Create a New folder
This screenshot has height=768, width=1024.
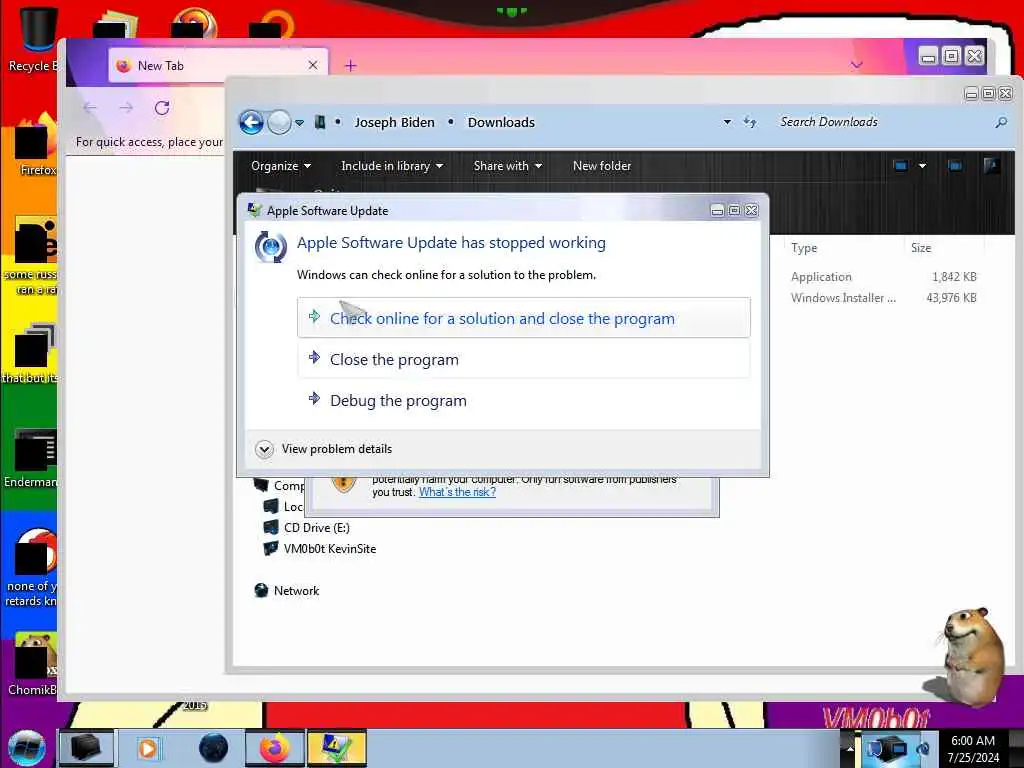[602, 166]
